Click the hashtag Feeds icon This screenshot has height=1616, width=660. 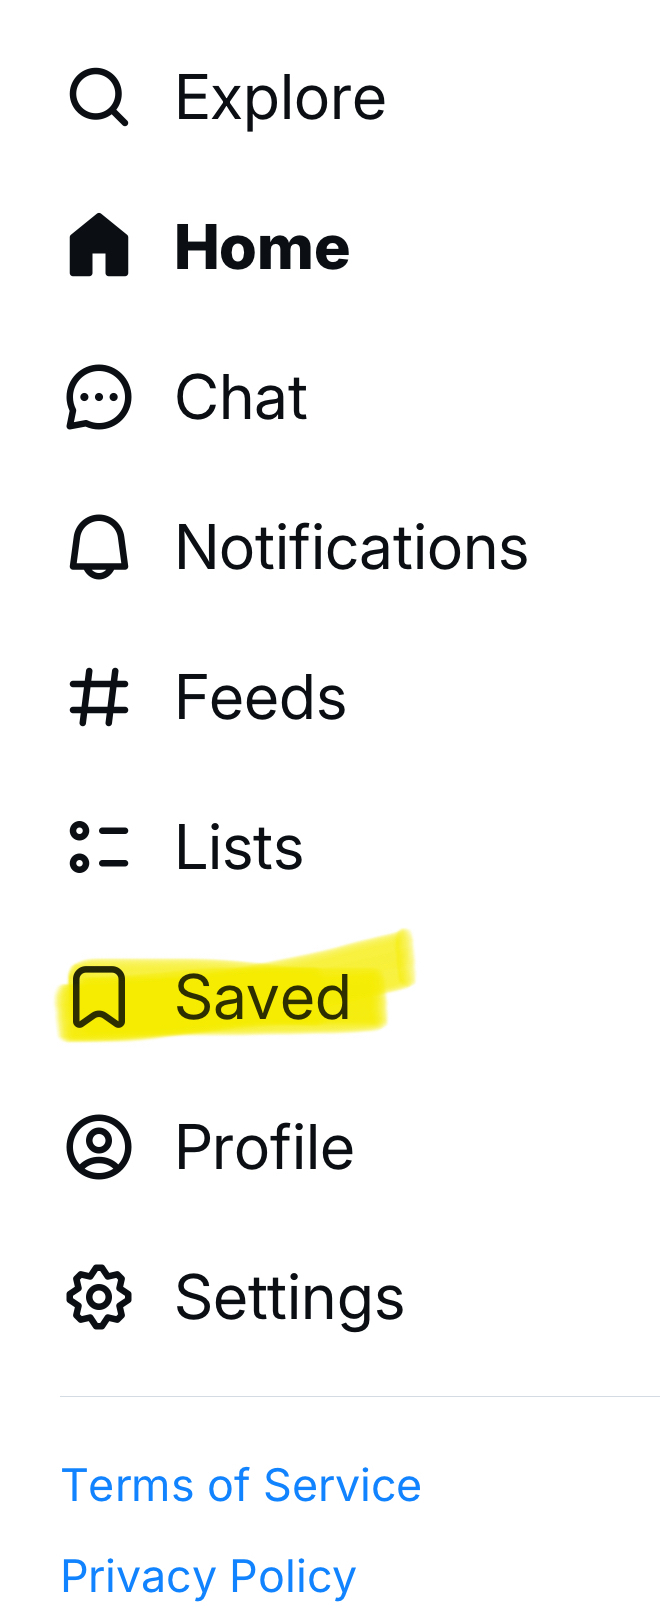pyautogui.click(x=98, y=697)
